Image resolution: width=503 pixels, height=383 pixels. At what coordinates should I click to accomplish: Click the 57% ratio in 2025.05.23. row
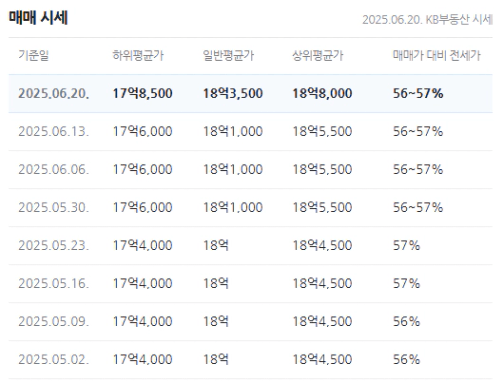coord(406,245)
